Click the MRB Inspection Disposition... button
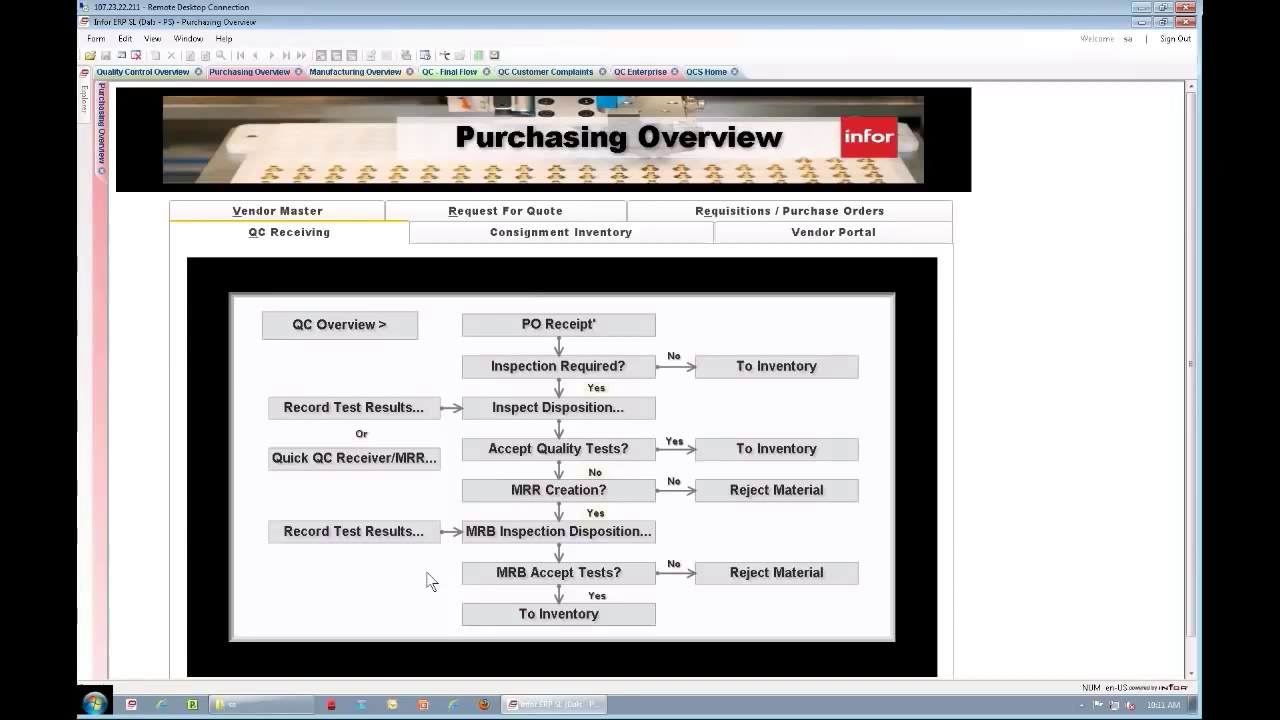Viewport: 1280px width, 720px height. tap(558, 531)
